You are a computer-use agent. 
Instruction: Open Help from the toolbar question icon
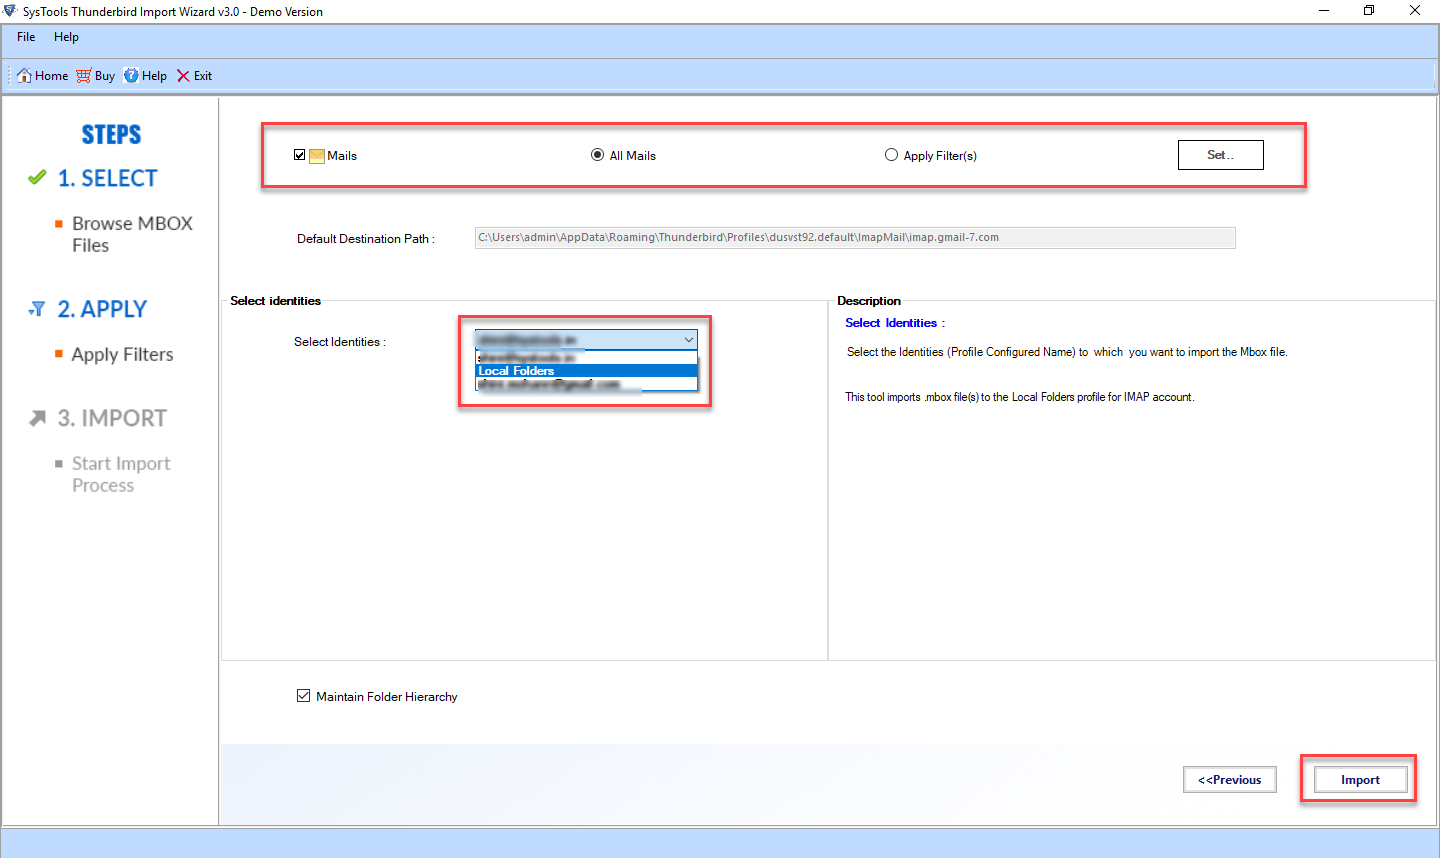131,76
